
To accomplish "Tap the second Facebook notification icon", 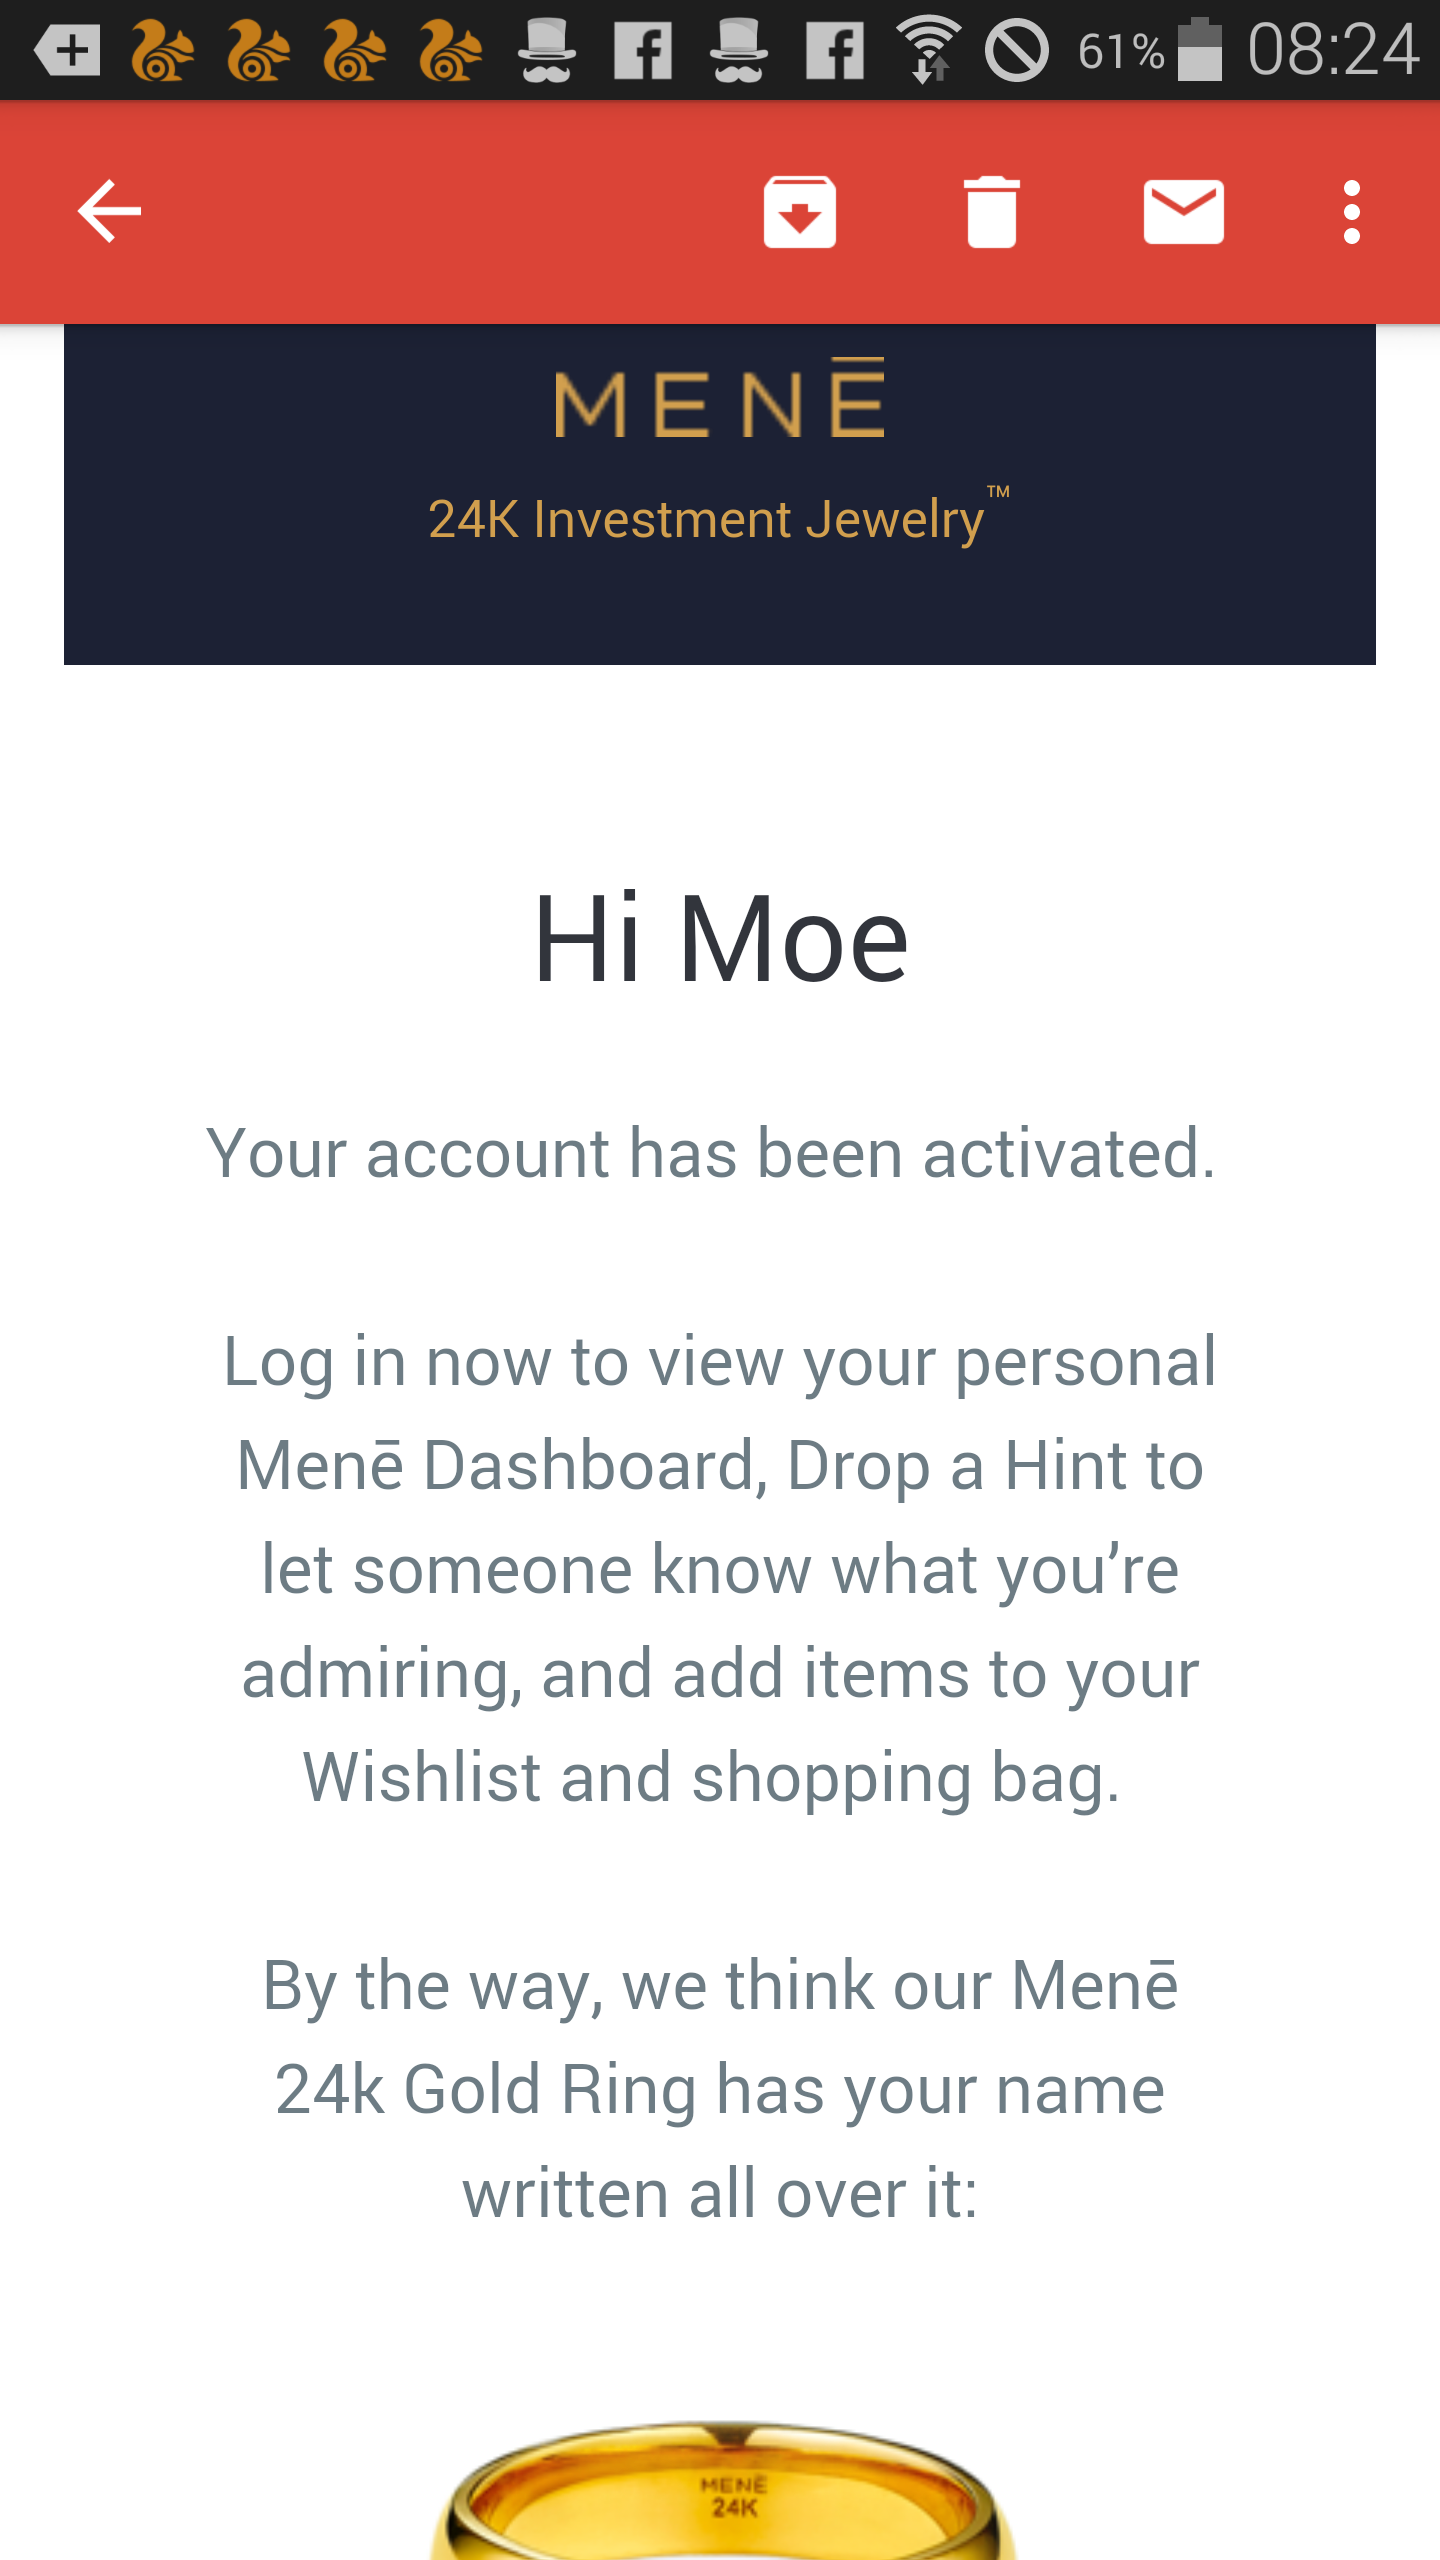I will coord(834,50).
